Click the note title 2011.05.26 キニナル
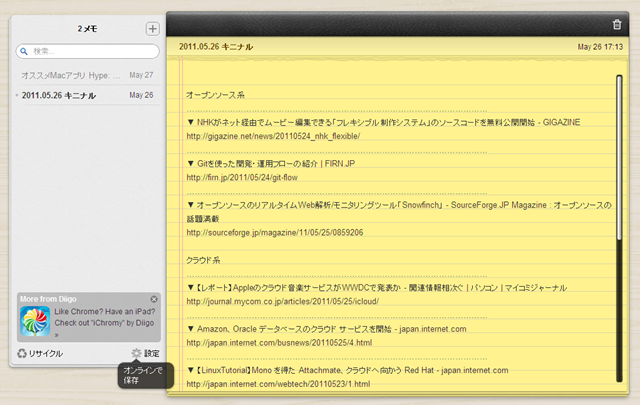This screenshot has height=405, width=640. [x=215, y=47]
